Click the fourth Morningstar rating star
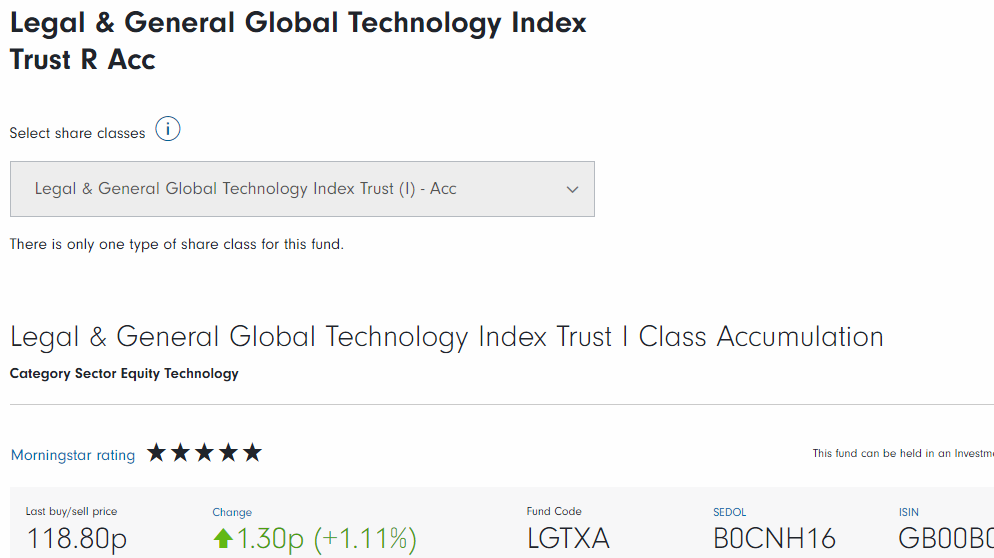This screenshot has height=558, width=994. click(228, 453)
